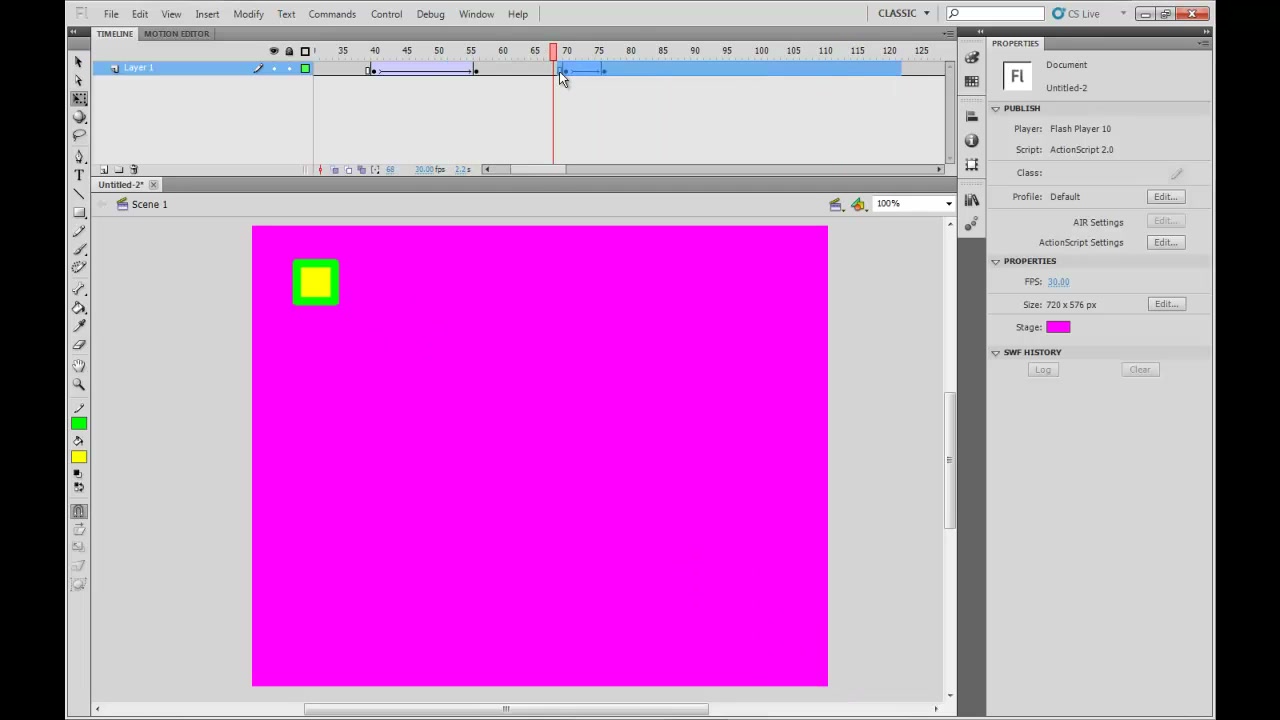Screen dimensions: 1280x720
Task: Select the Untitled-2* document tab
Action: tap(121, 185)
